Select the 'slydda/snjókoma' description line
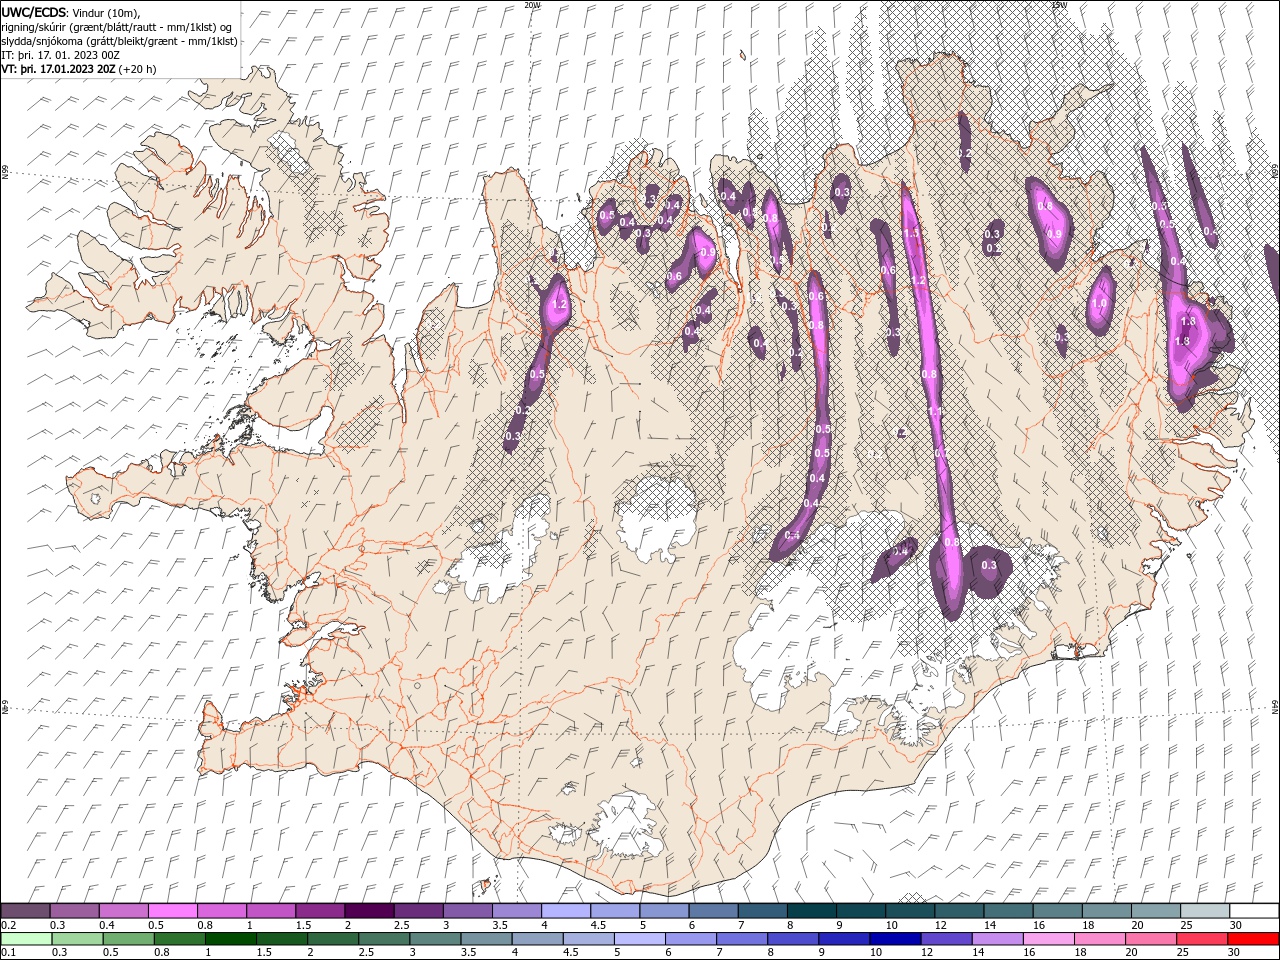Screen dimensions: 1280x960 [x=120, y=41]
